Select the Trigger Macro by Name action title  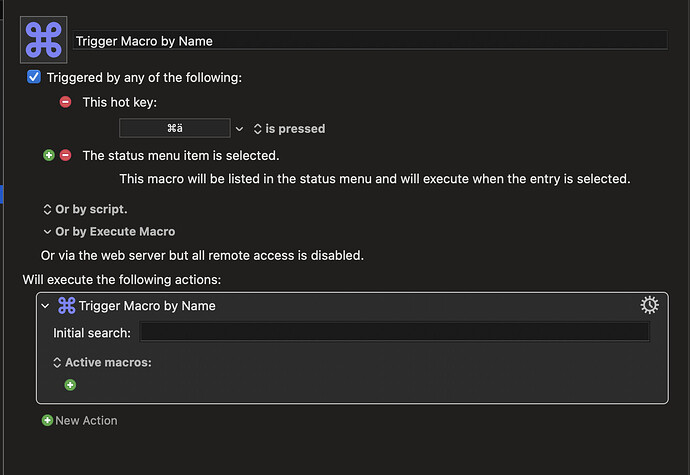point(148,305)
